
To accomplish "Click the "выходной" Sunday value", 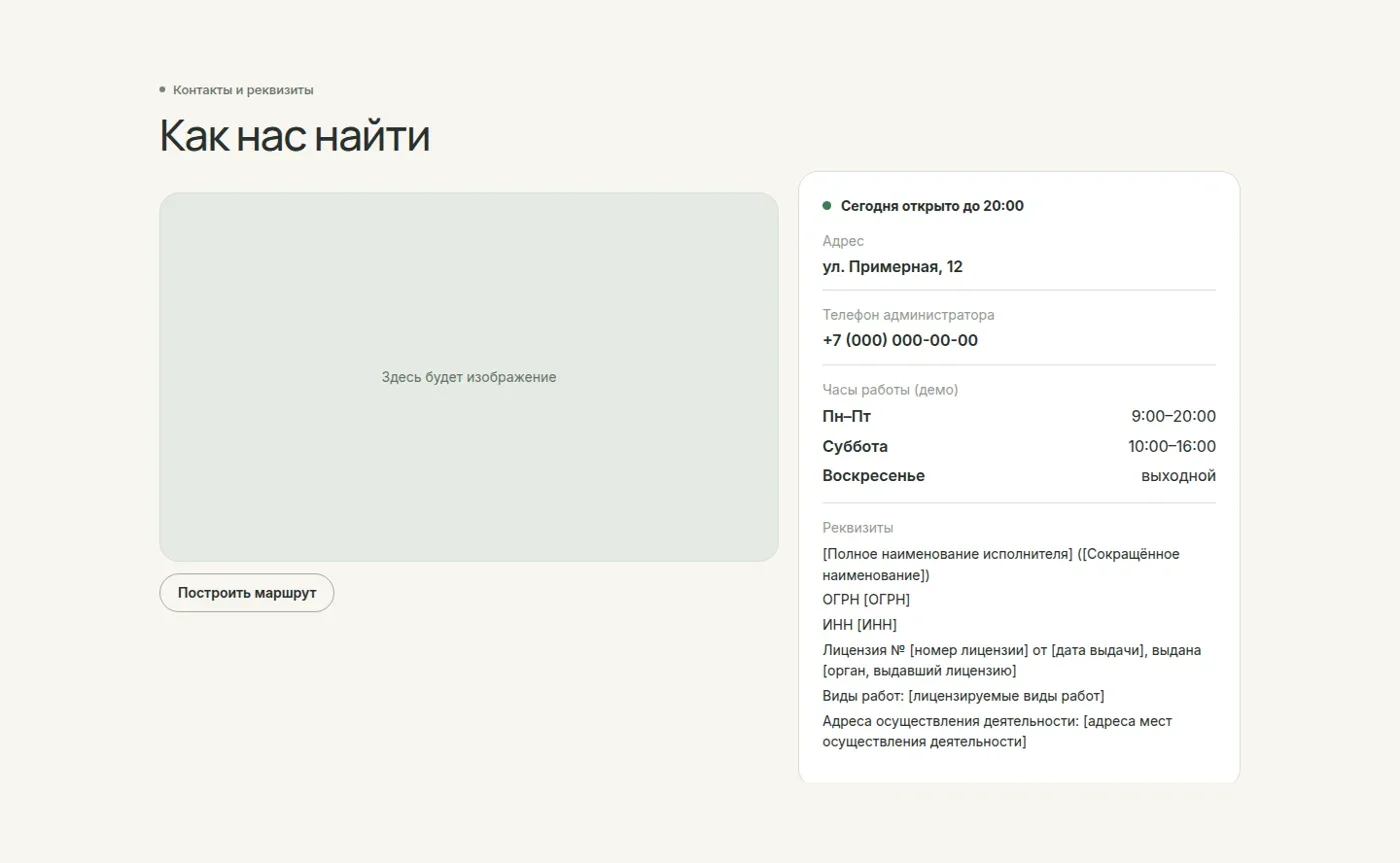I will (x=1179, y=476).
